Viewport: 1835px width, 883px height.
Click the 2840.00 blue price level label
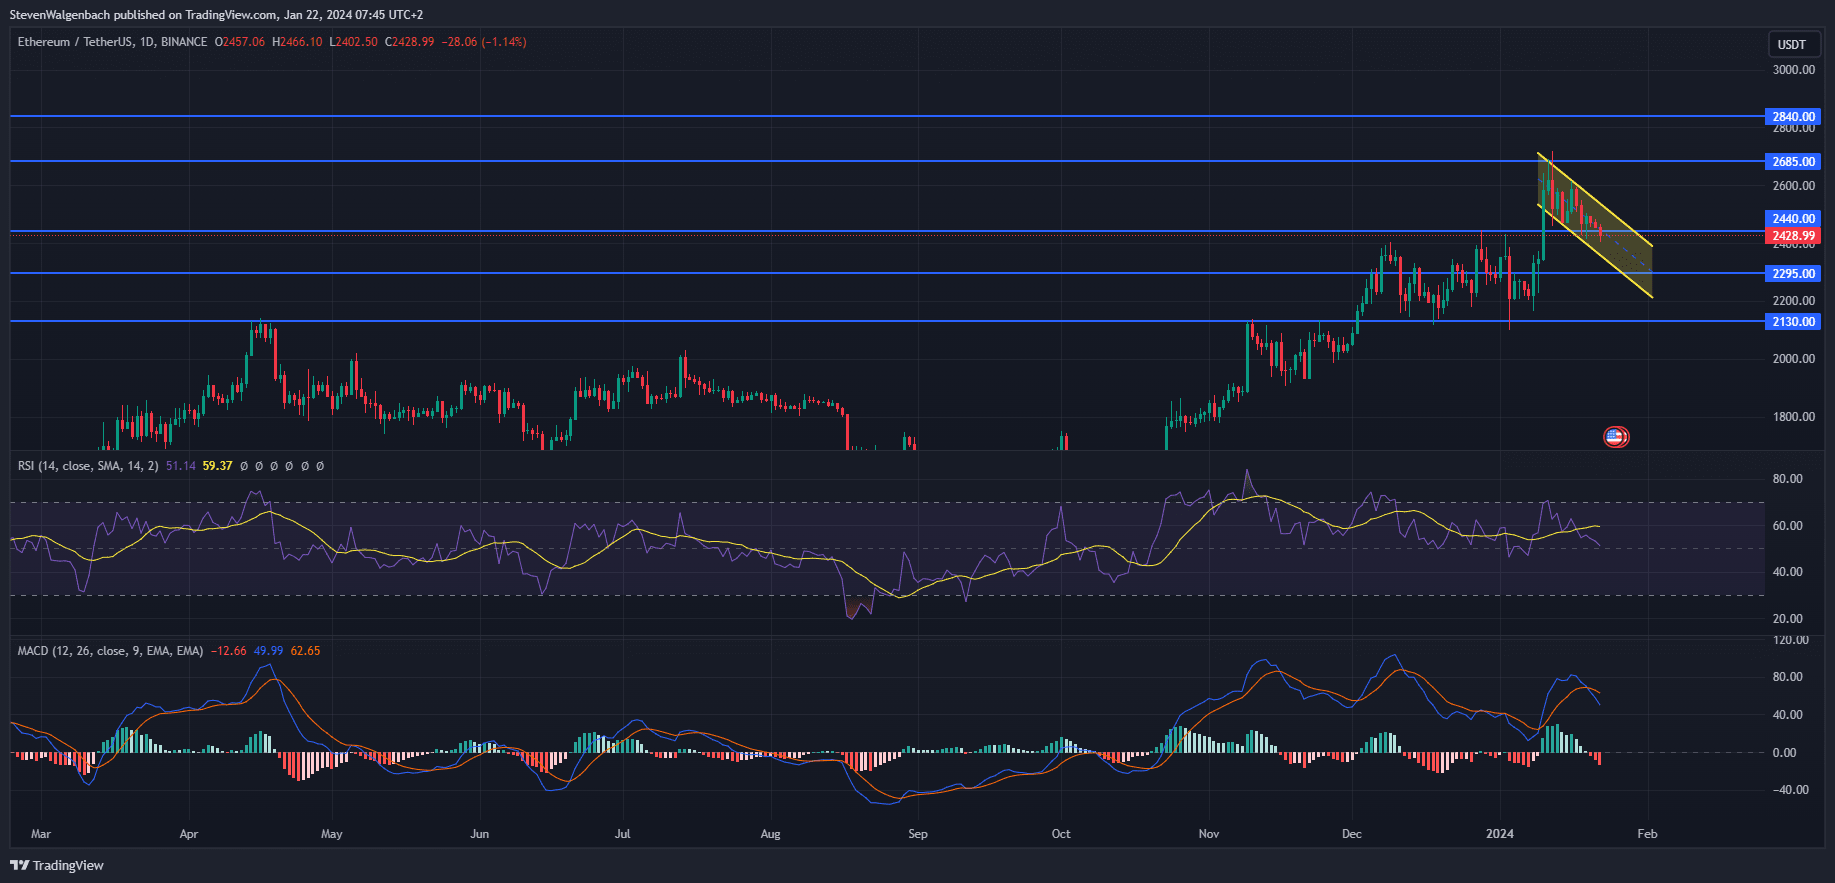point(1793,117)
